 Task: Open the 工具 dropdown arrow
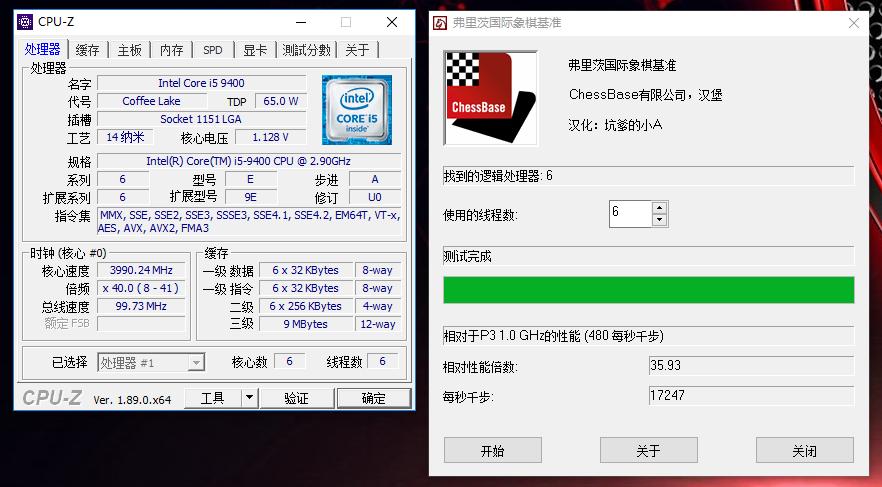[x=249, y=398]
